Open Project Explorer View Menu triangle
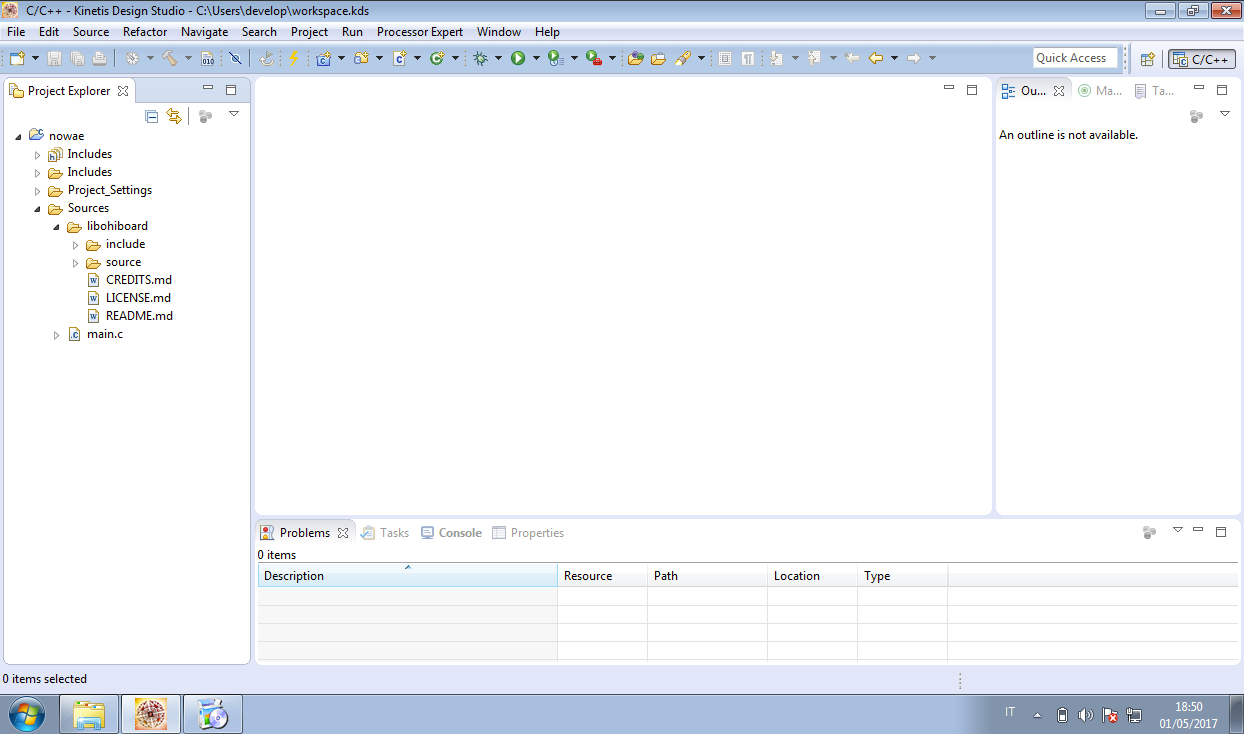Image resolution: width=1244 pixels, height=734 pixels. pos(234,114)
